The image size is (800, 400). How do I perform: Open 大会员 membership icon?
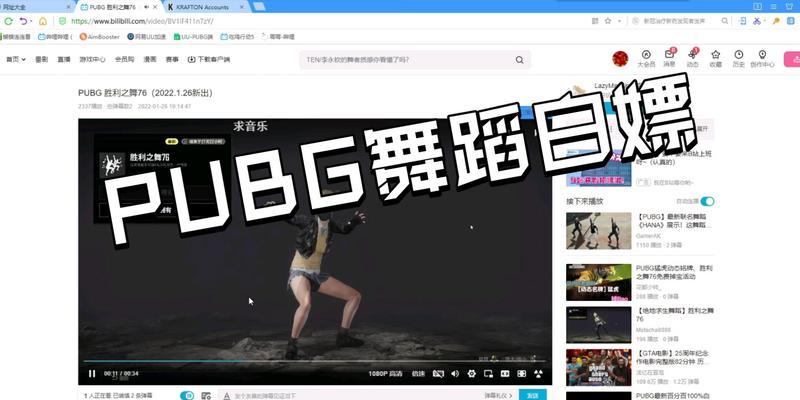point(646,59)
